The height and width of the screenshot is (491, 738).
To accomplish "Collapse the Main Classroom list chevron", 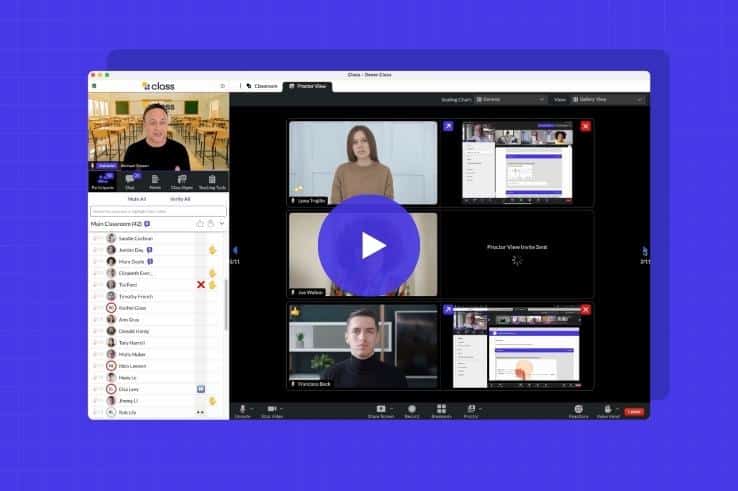I will coord(221,223).
